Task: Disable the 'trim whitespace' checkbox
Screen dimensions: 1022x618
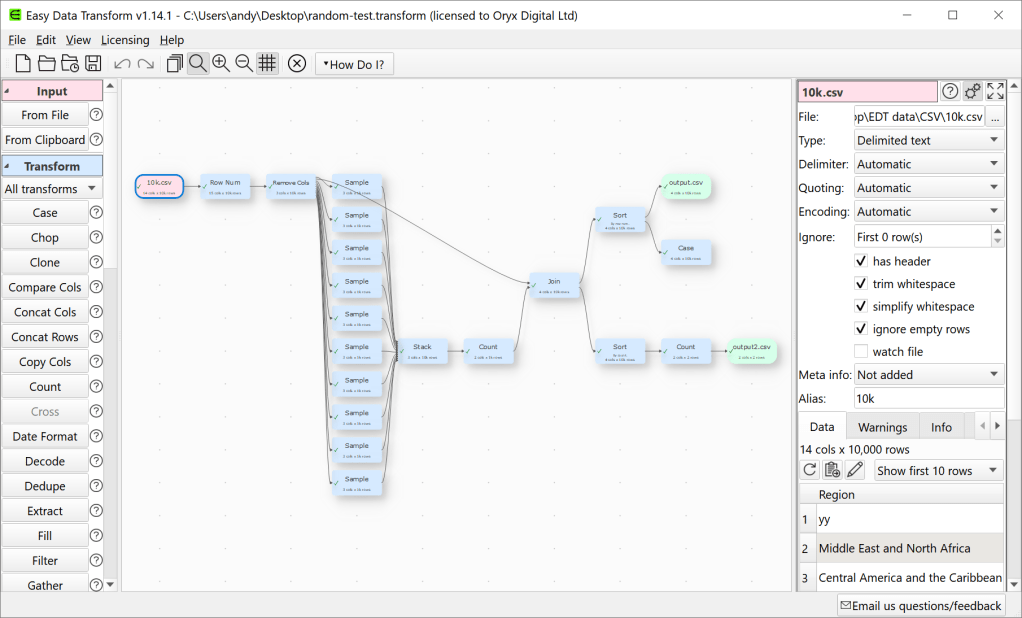Action: (861, 283)
